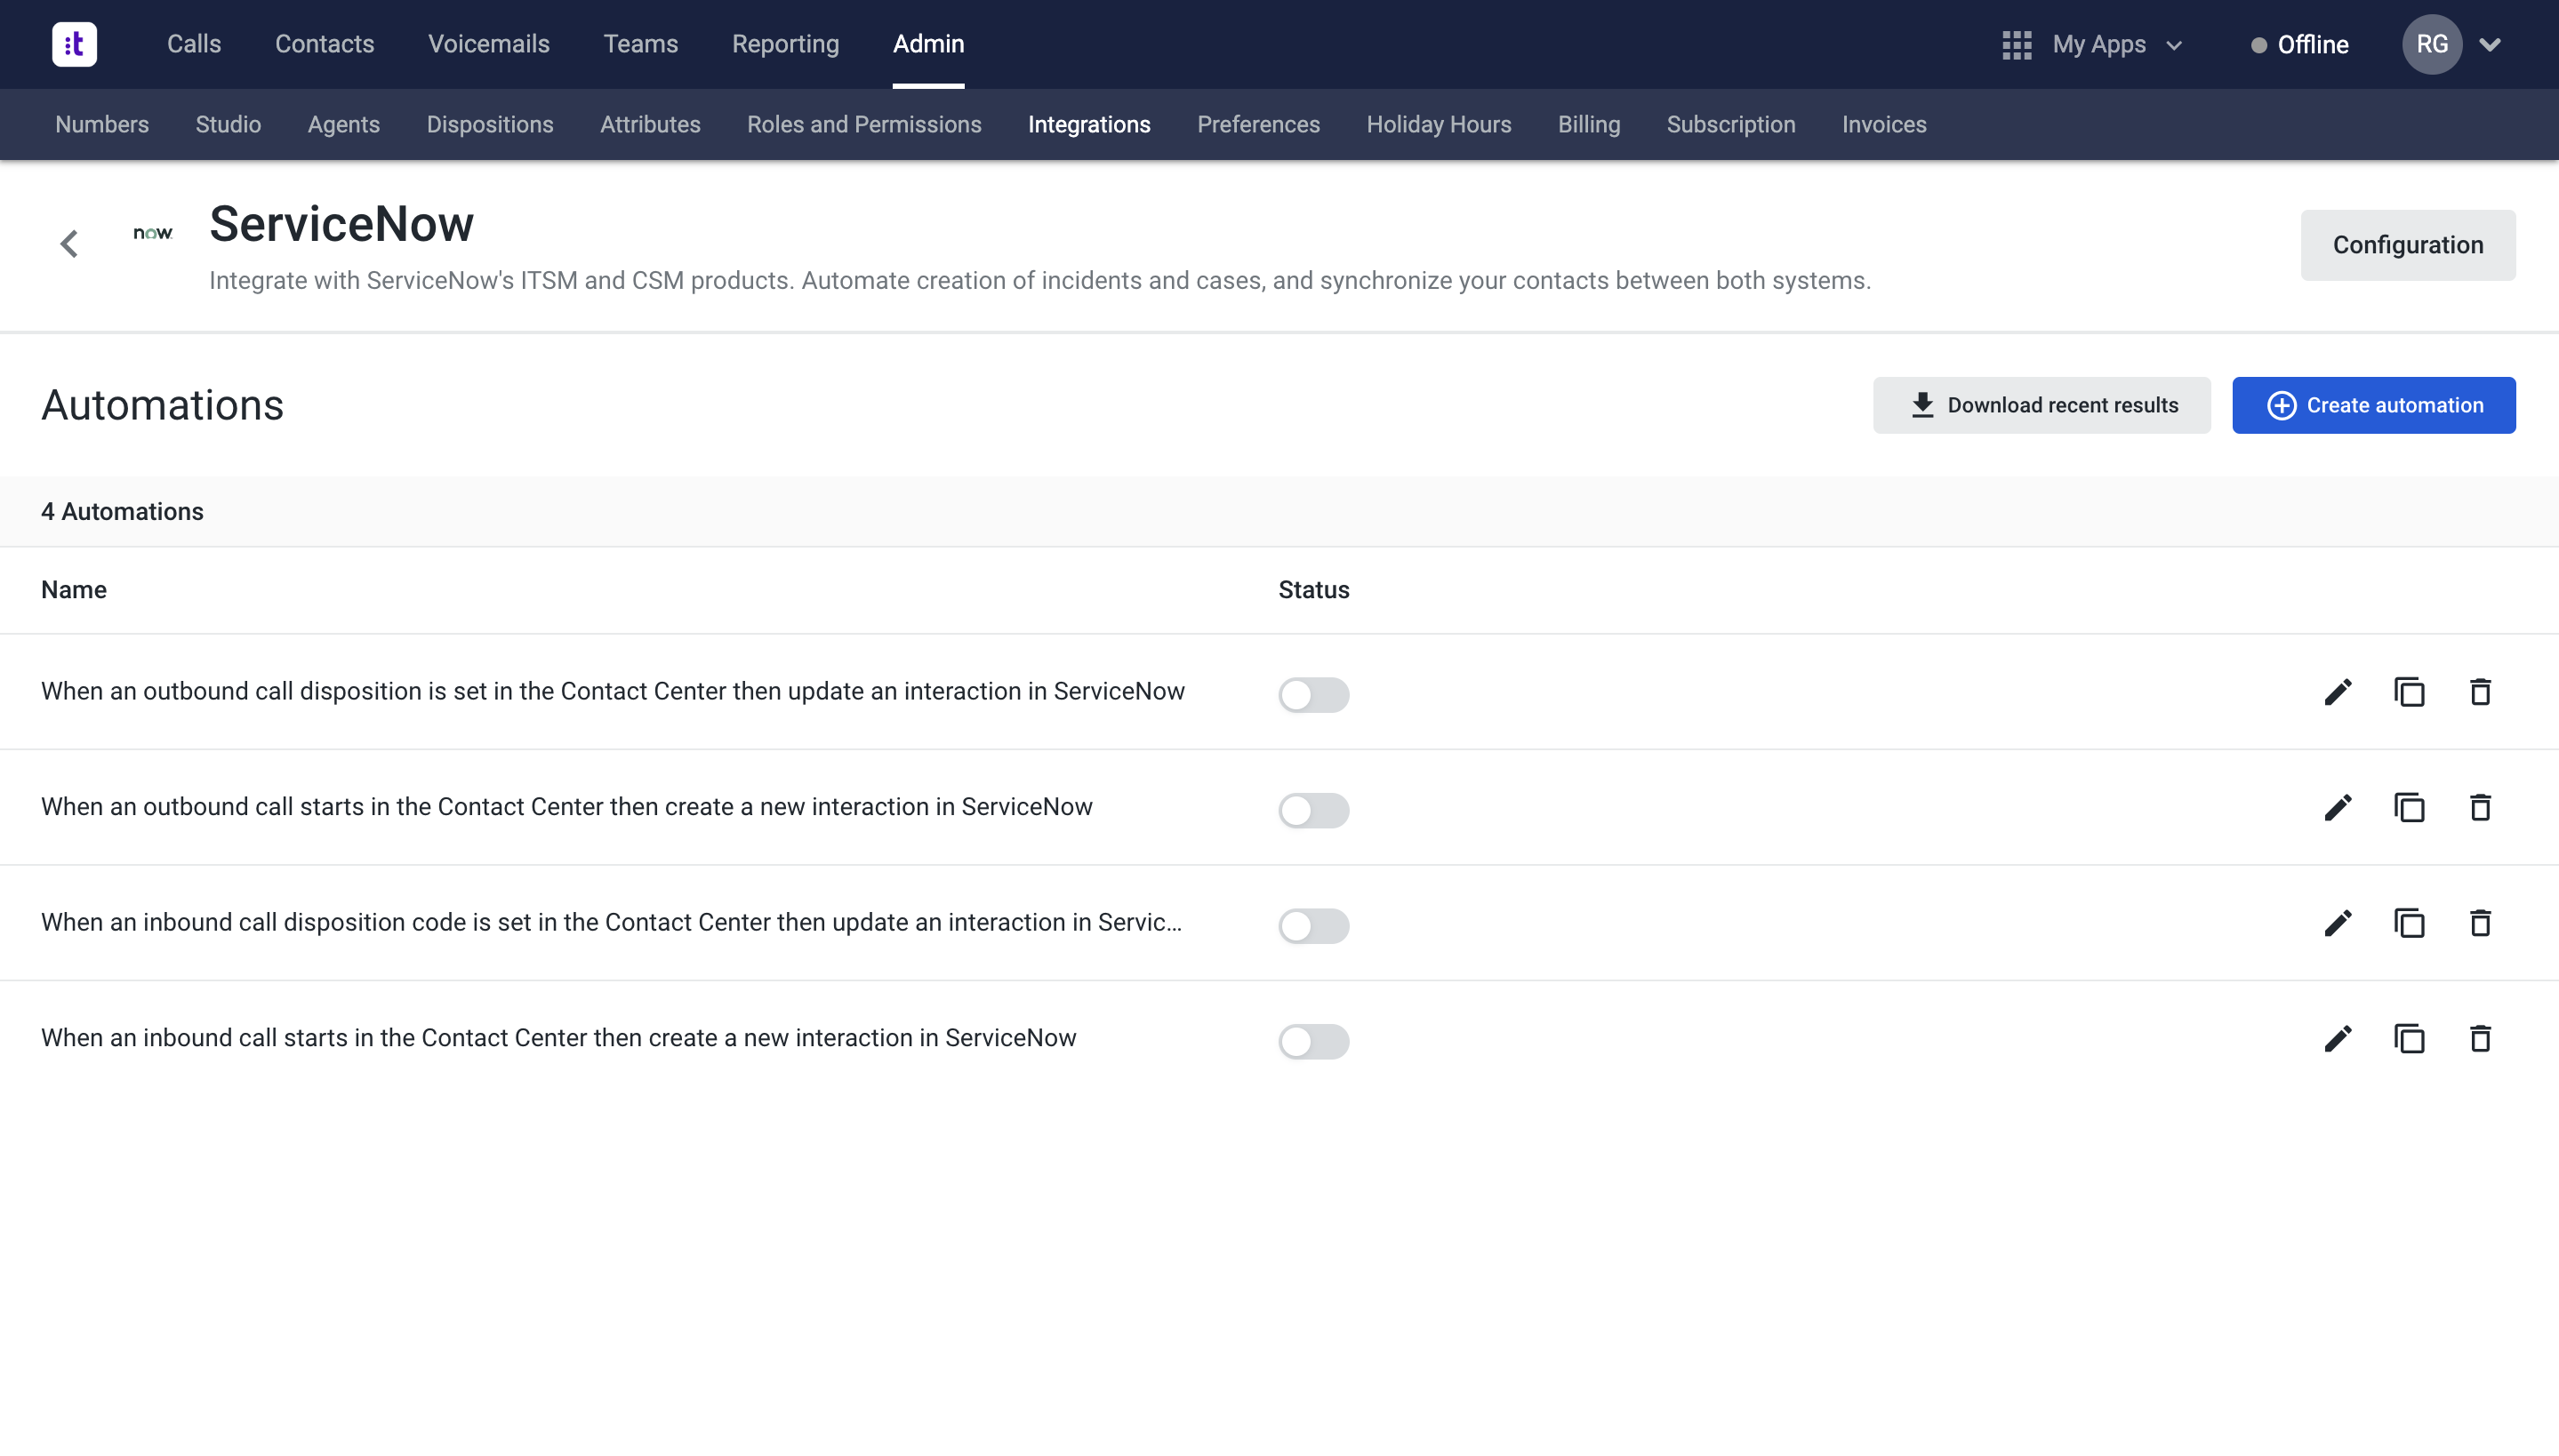This screenshot has width=2559, height=1456.
Task: Delete the outbound call starts automation
Action: [2481, 807]
